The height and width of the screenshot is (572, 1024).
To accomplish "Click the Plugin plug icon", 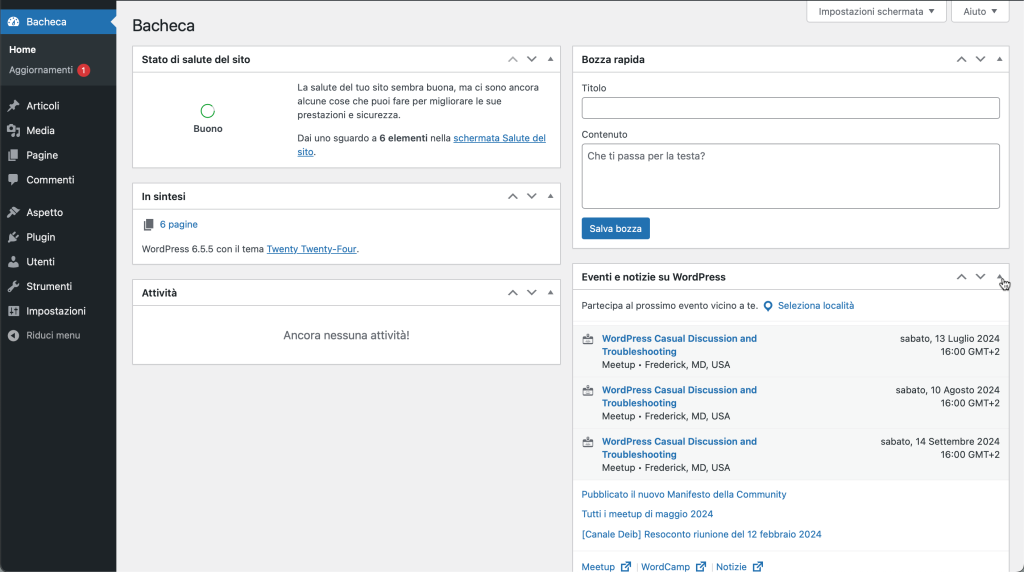I will tap(13, 237).
